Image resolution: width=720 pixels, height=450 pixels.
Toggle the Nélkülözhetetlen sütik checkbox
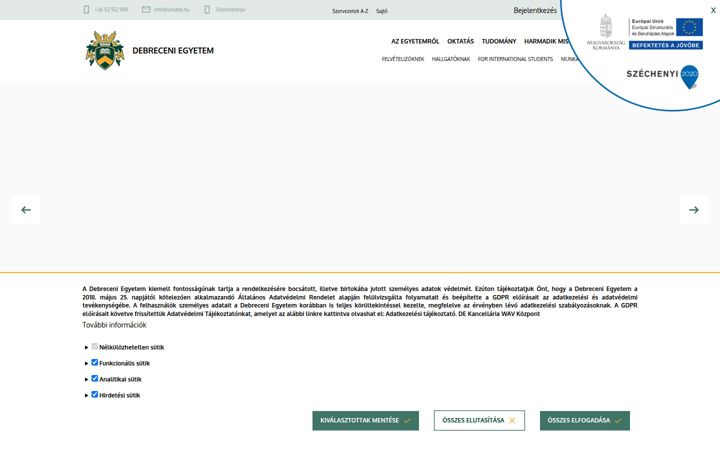pos(95,347)
